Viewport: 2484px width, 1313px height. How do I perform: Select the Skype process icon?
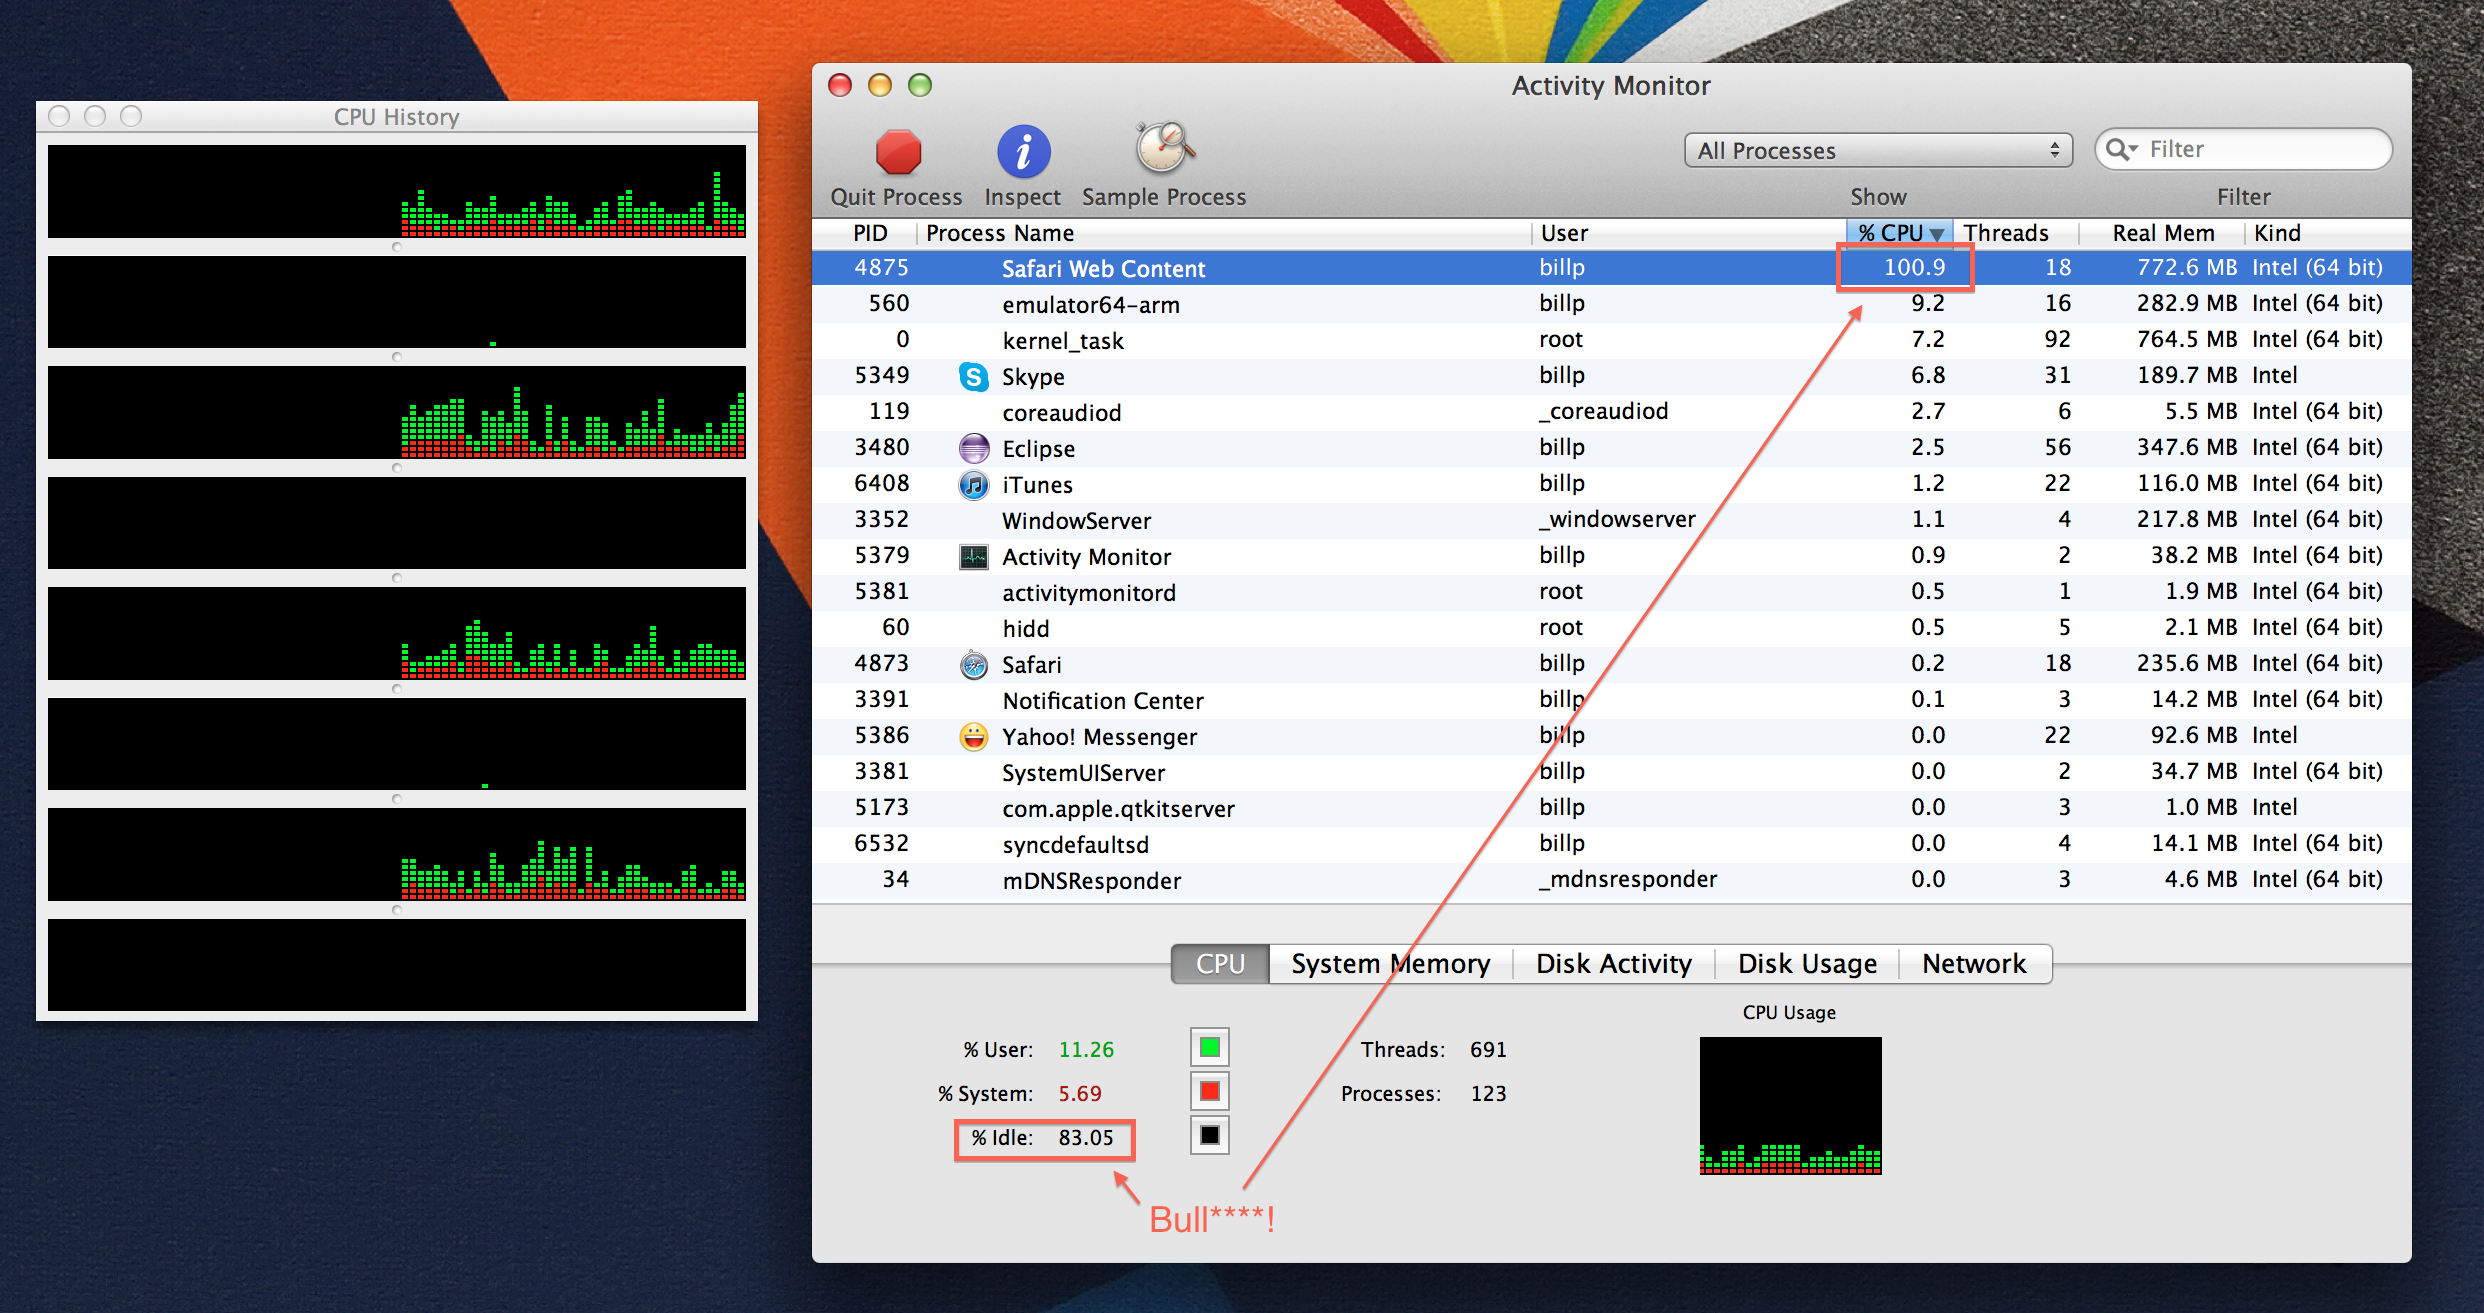click(x=973, y=377)
